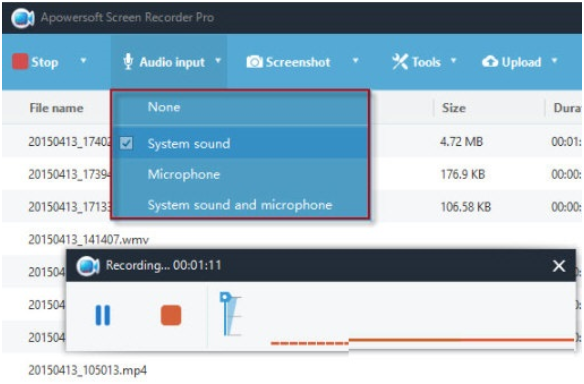Open the Tools wrench icon

click(x=400, y=61)
